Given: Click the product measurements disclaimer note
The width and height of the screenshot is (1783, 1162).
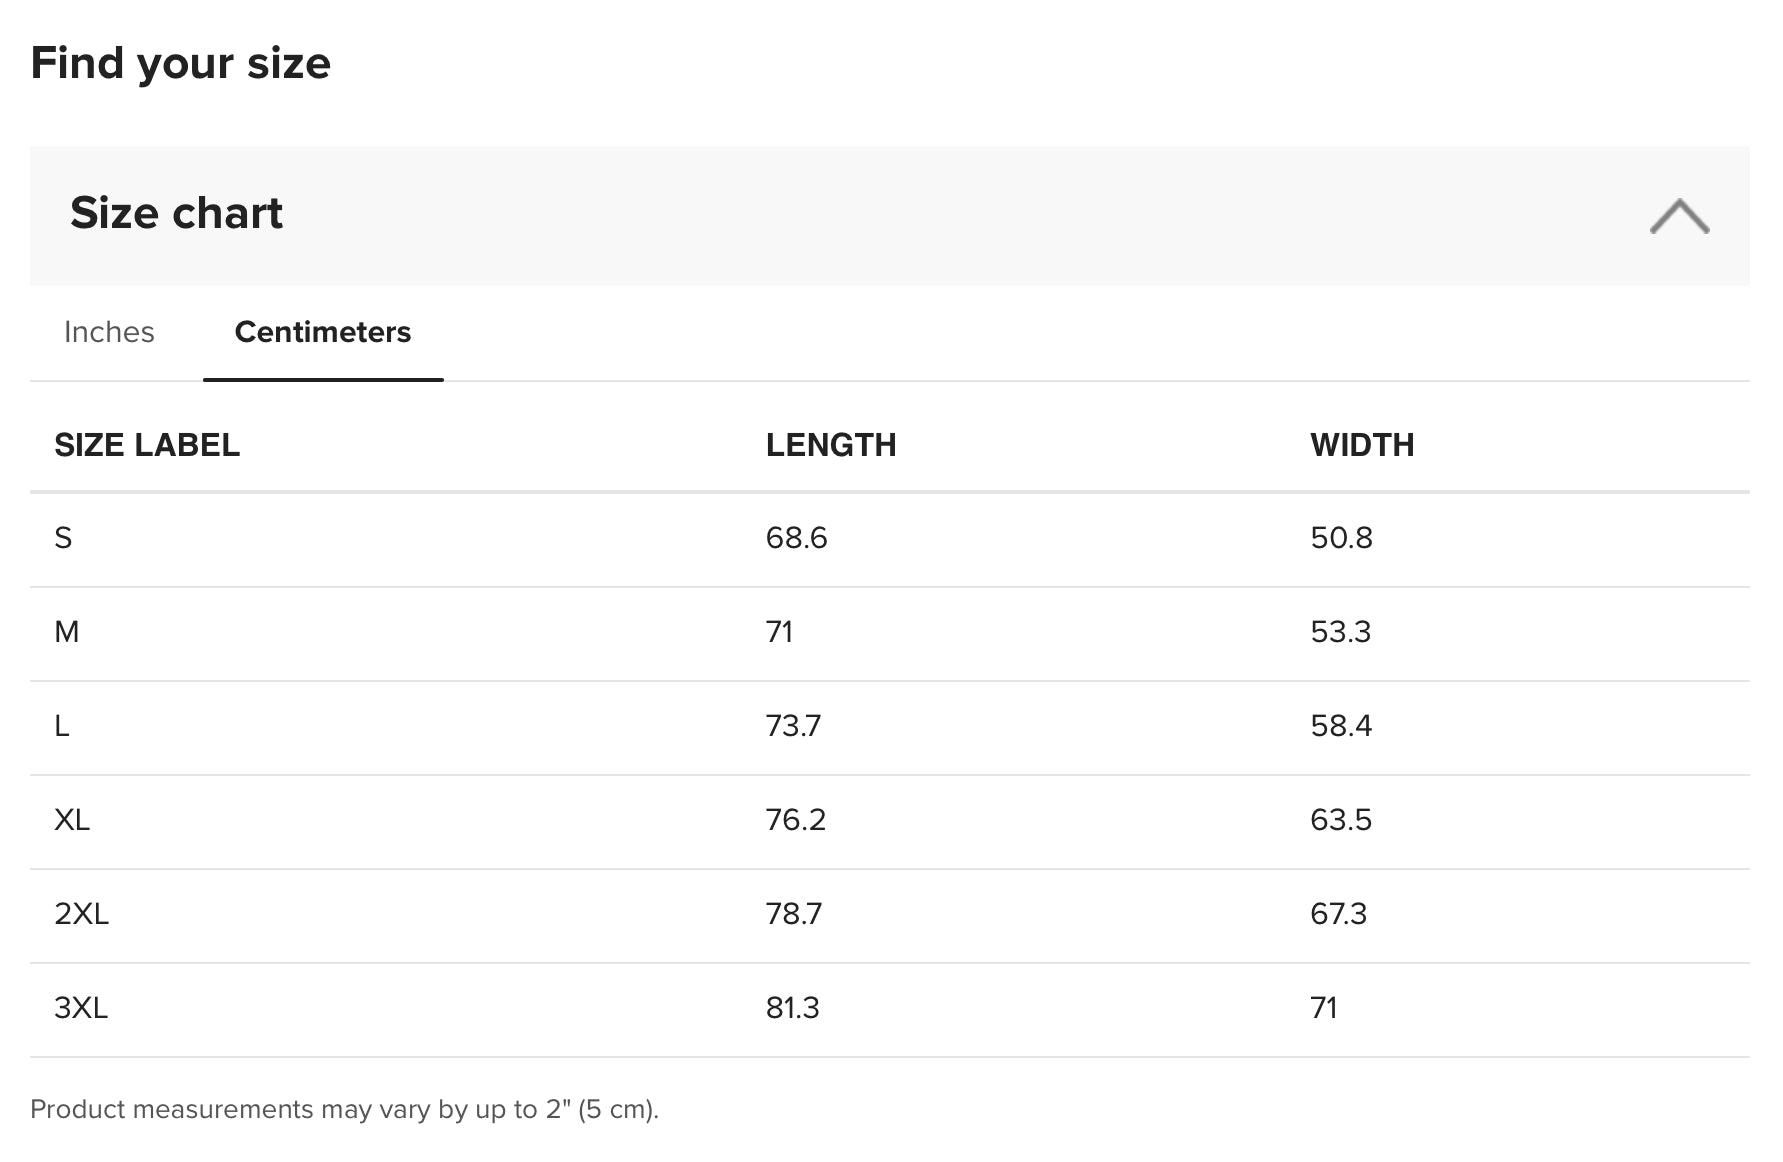Looking at the screenshot, I should (344, 1109).
